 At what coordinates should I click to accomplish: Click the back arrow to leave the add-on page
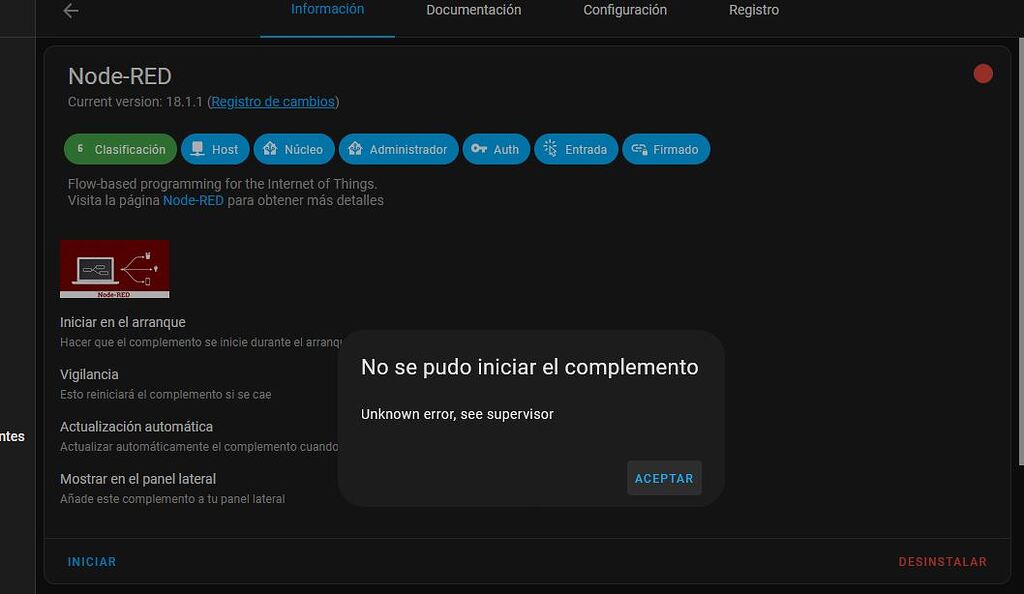(69, 11)
